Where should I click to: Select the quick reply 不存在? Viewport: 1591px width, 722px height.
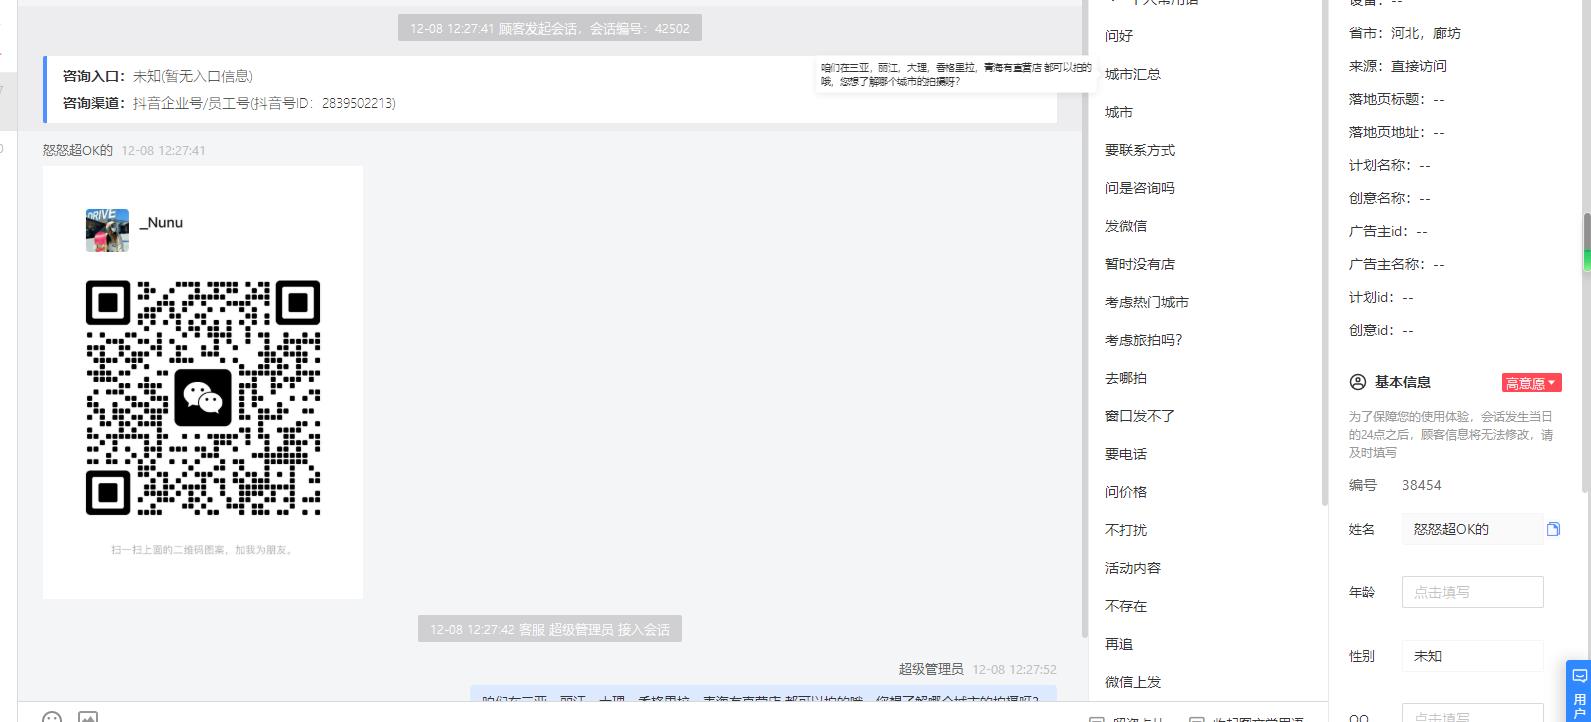pyautogui.click(x=1126, y=606)
